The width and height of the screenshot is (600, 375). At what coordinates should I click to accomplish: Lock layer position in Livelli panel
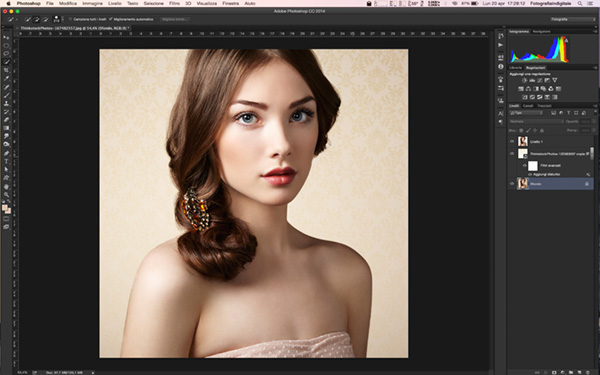[x=535, y=131]
